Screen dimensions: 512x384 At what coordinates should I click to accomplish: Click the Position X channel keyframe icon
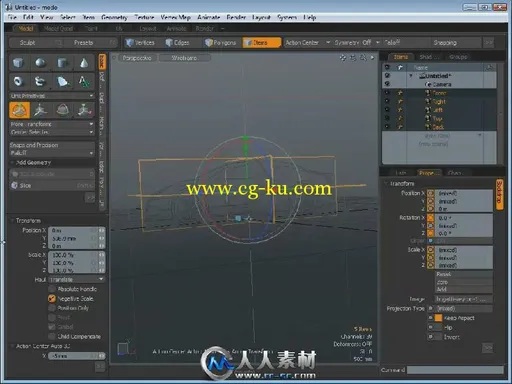pyautogui.click(x=431, y=193)
